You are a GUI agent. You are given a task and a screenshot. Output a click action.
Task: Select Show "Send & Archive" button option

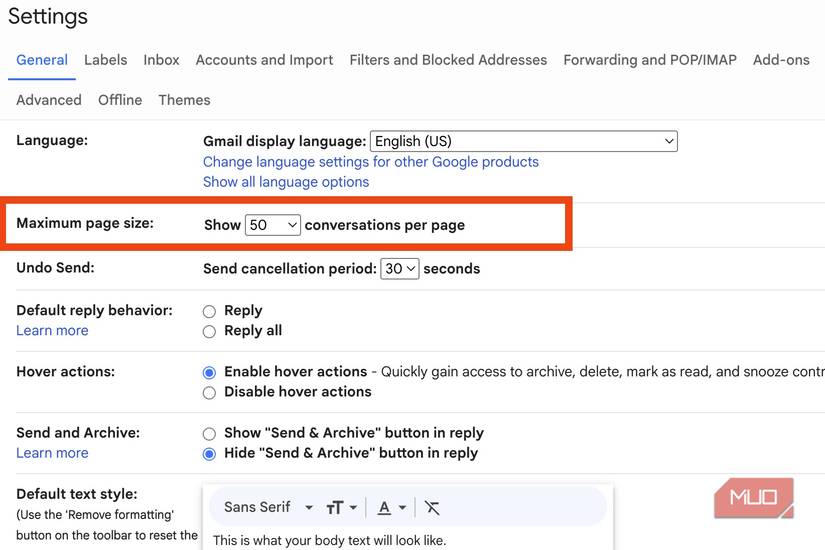(x=209, y=434)
